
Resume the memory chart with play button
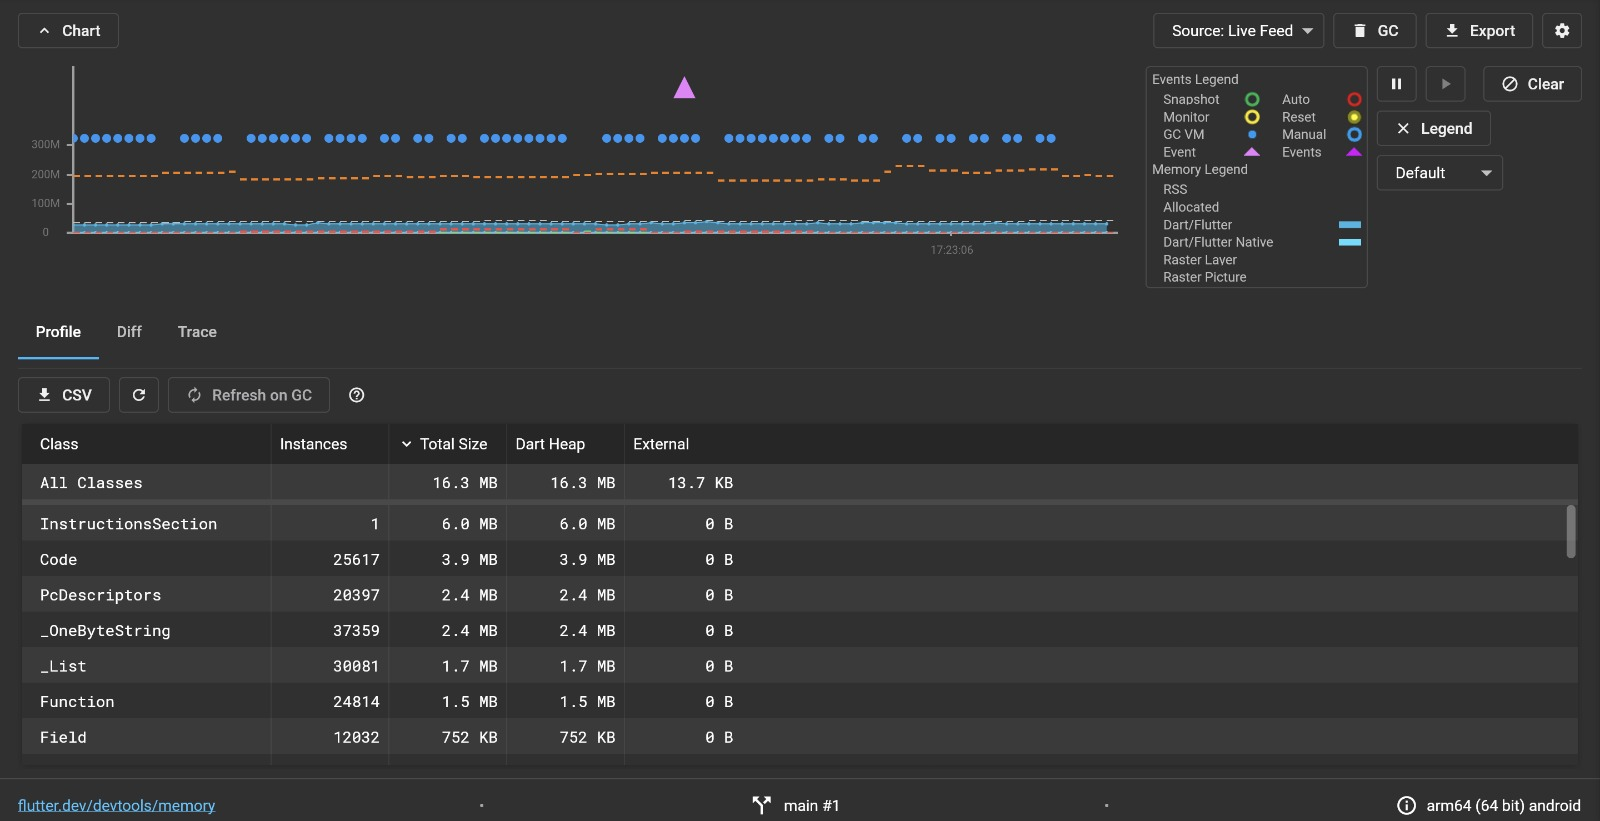click(x=1445, y=84)
